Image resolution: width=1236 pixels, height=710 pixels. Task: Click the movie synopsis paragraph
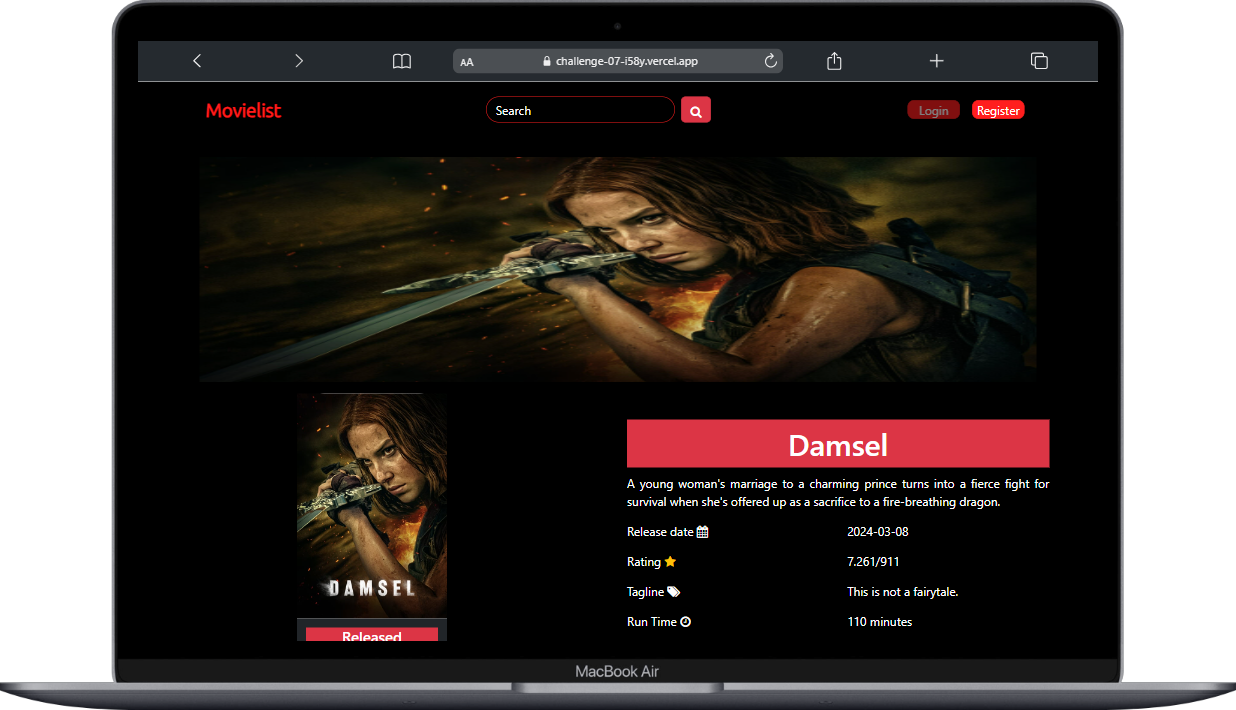coord(838,493)
